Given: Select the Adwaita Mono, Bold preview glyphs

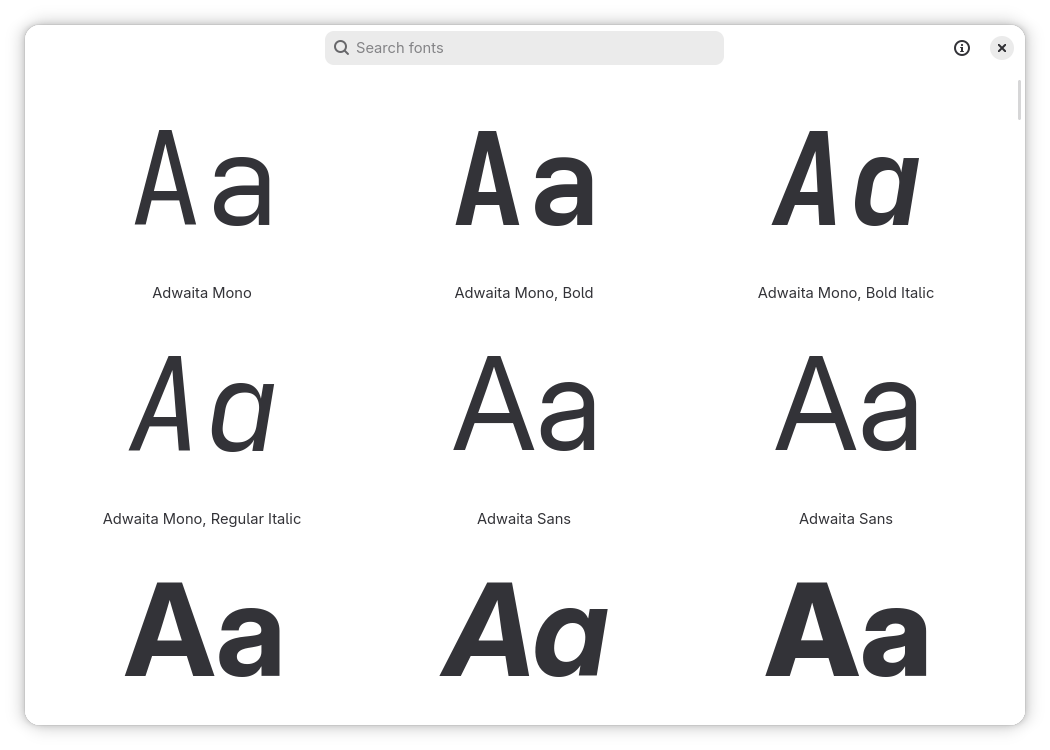Looking at the screenshot, I should pyautogui.click(x=524, y=180).
